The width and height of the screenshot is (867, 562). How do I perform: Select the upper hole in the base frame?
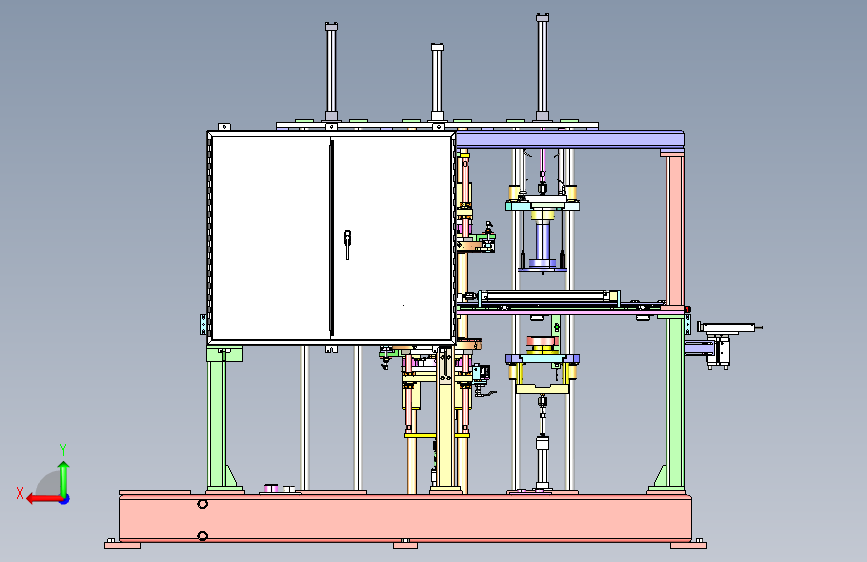pyautogui.click(x=202, y=504)
